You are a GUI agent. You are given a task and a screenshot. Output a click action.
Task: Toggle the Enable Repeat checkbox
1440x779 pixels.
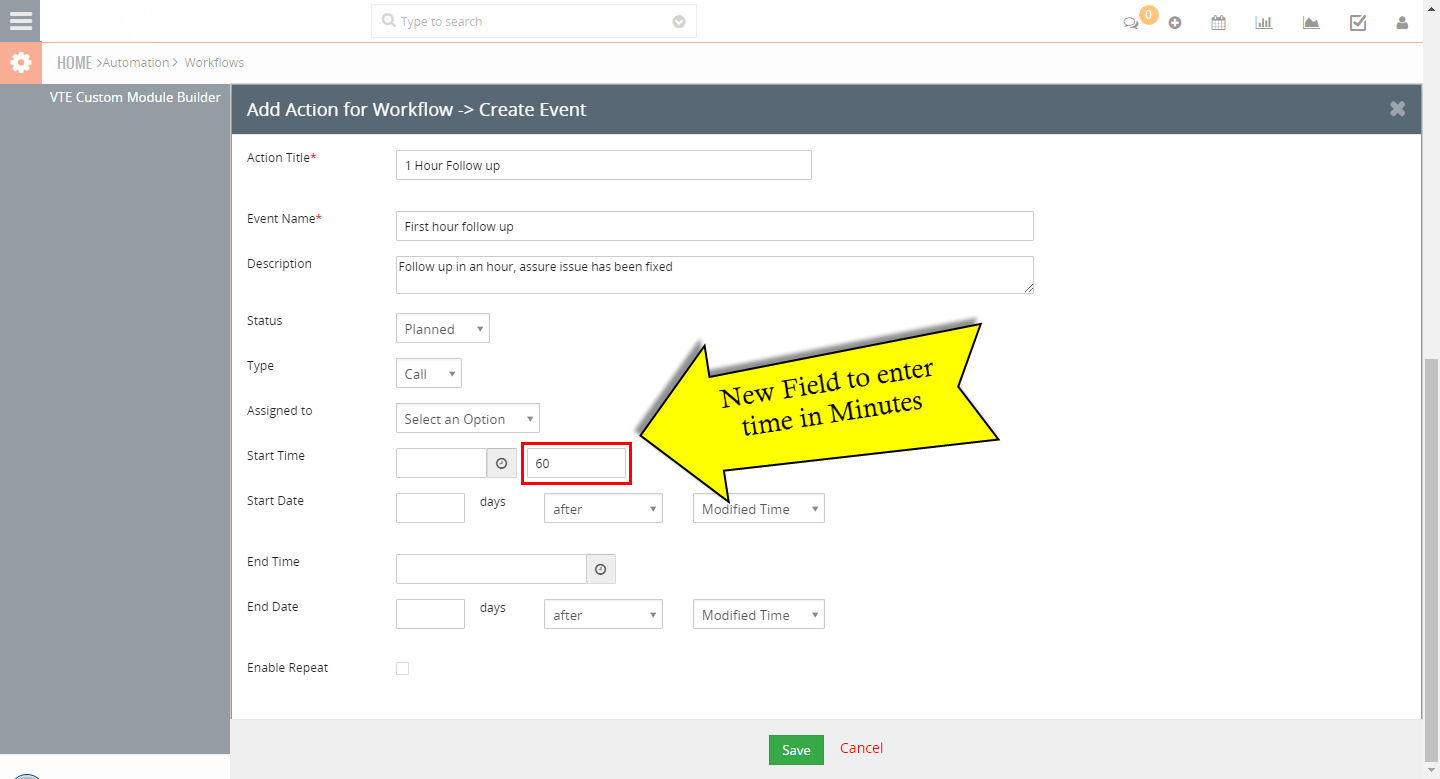402,668
